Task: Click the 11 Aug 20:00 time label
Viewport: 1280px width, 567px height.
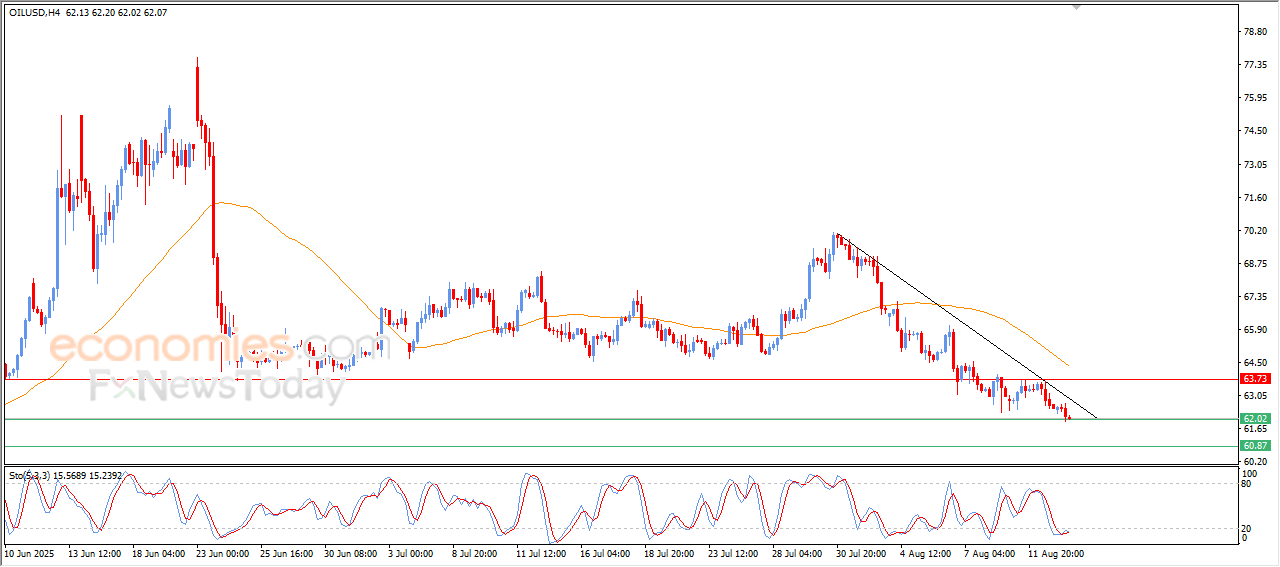Action: [1054, 552]
